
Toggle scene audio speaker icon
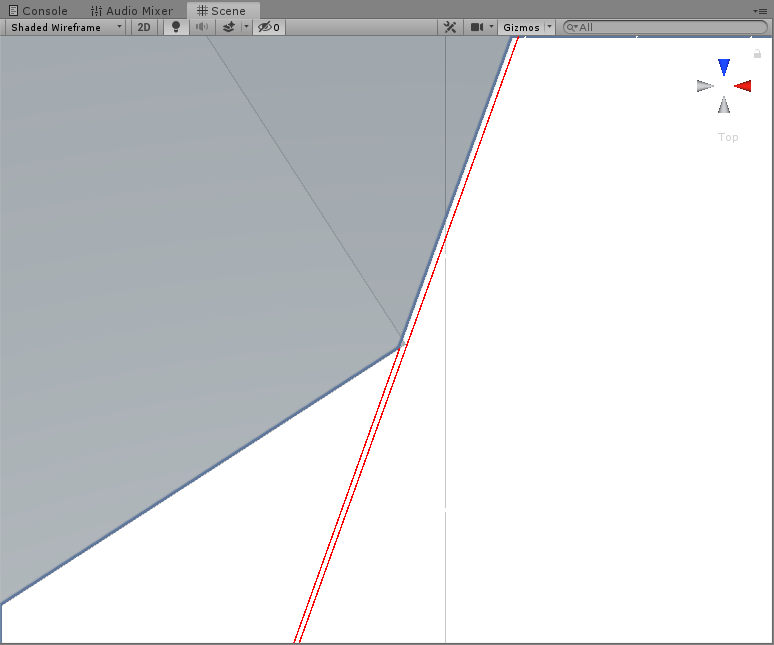click(x=202, y=27)
